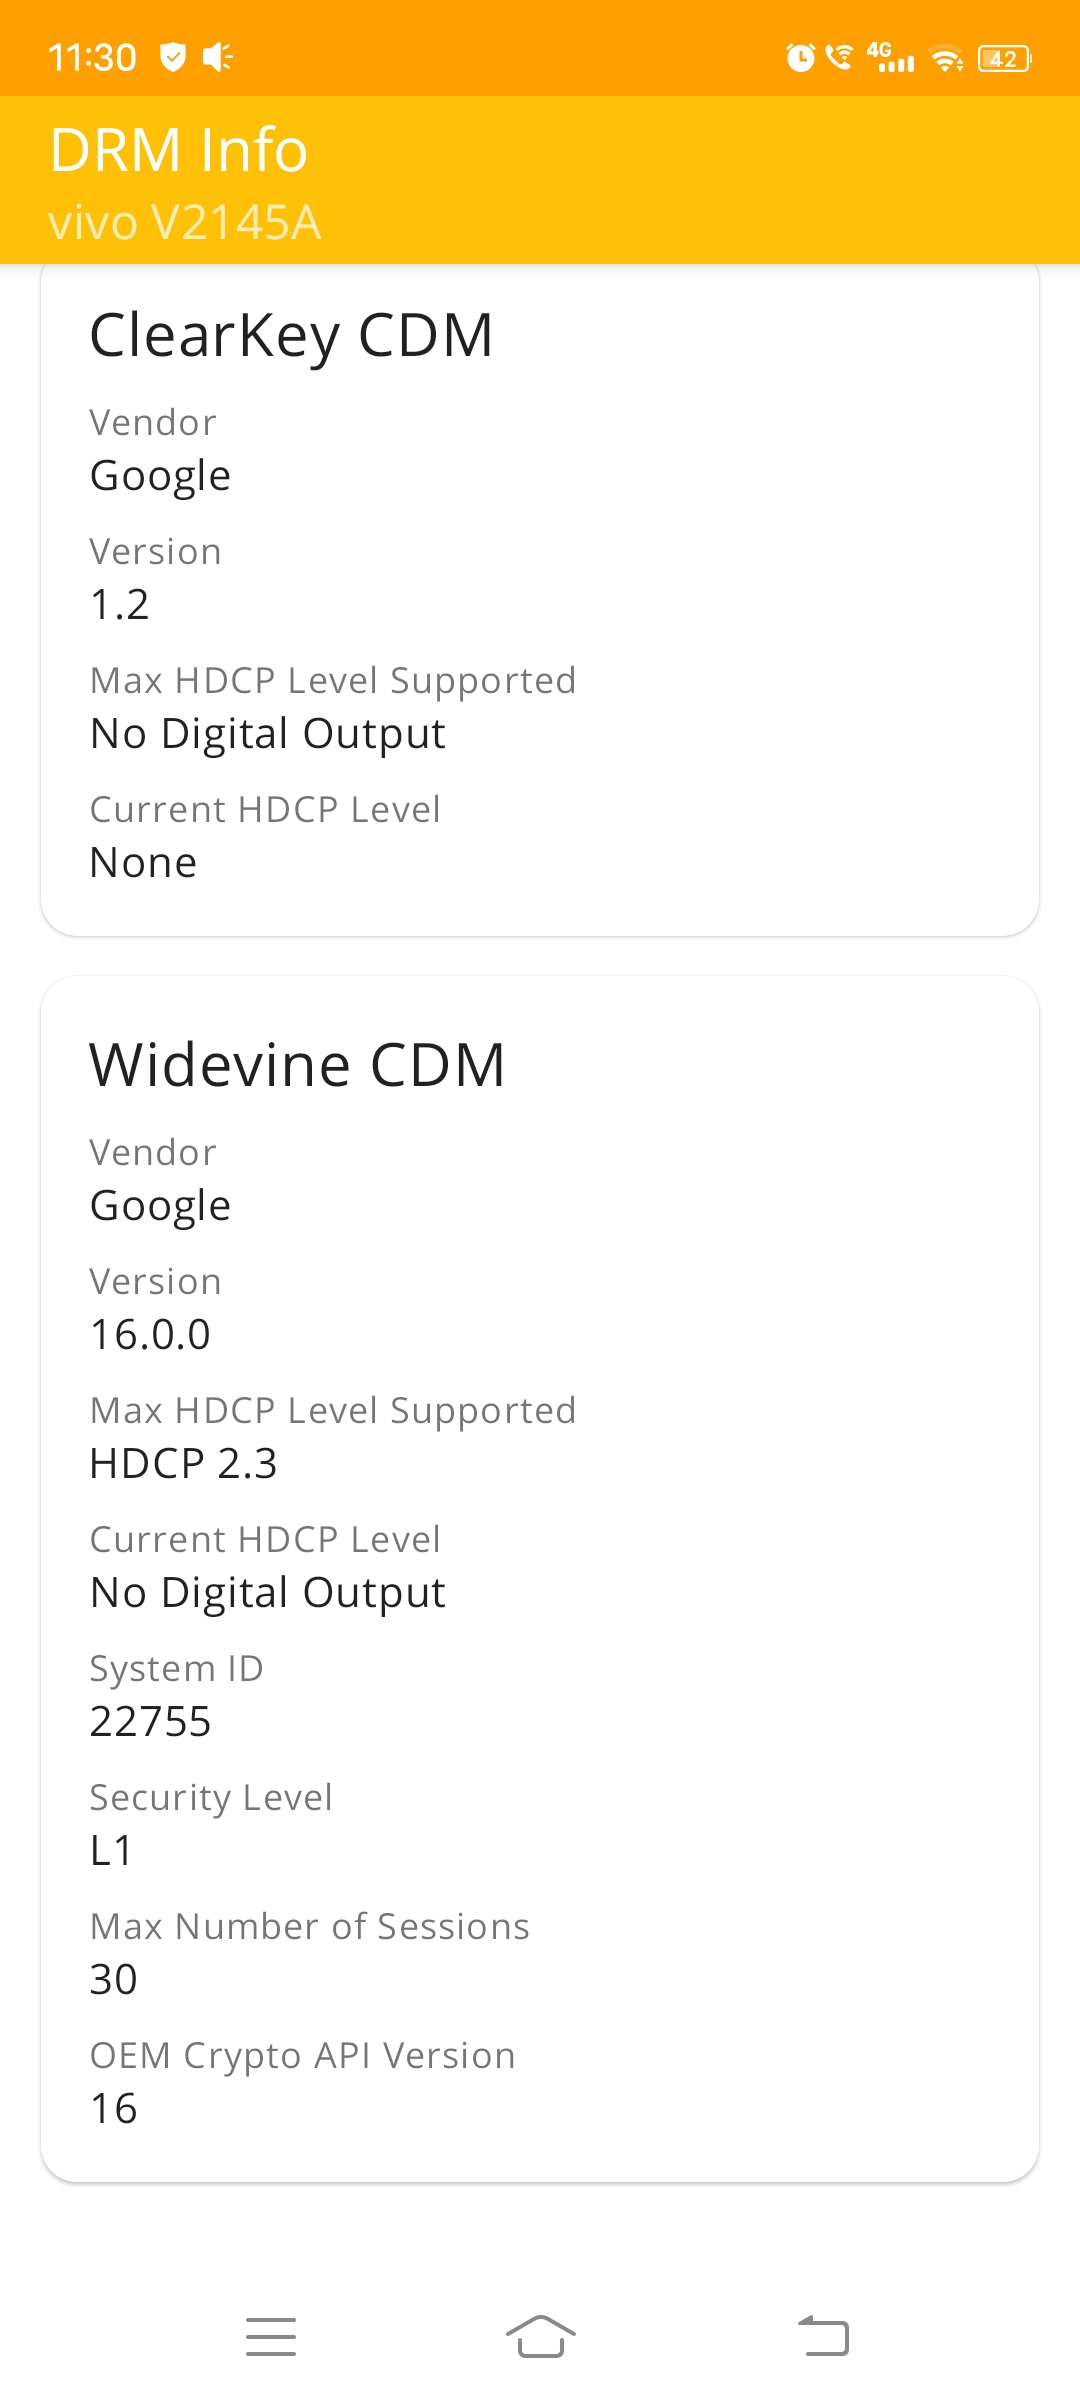1080x2400 pixels.
Task: Tap the ClearKey CDM card heading
Action: tap(291, 335)
